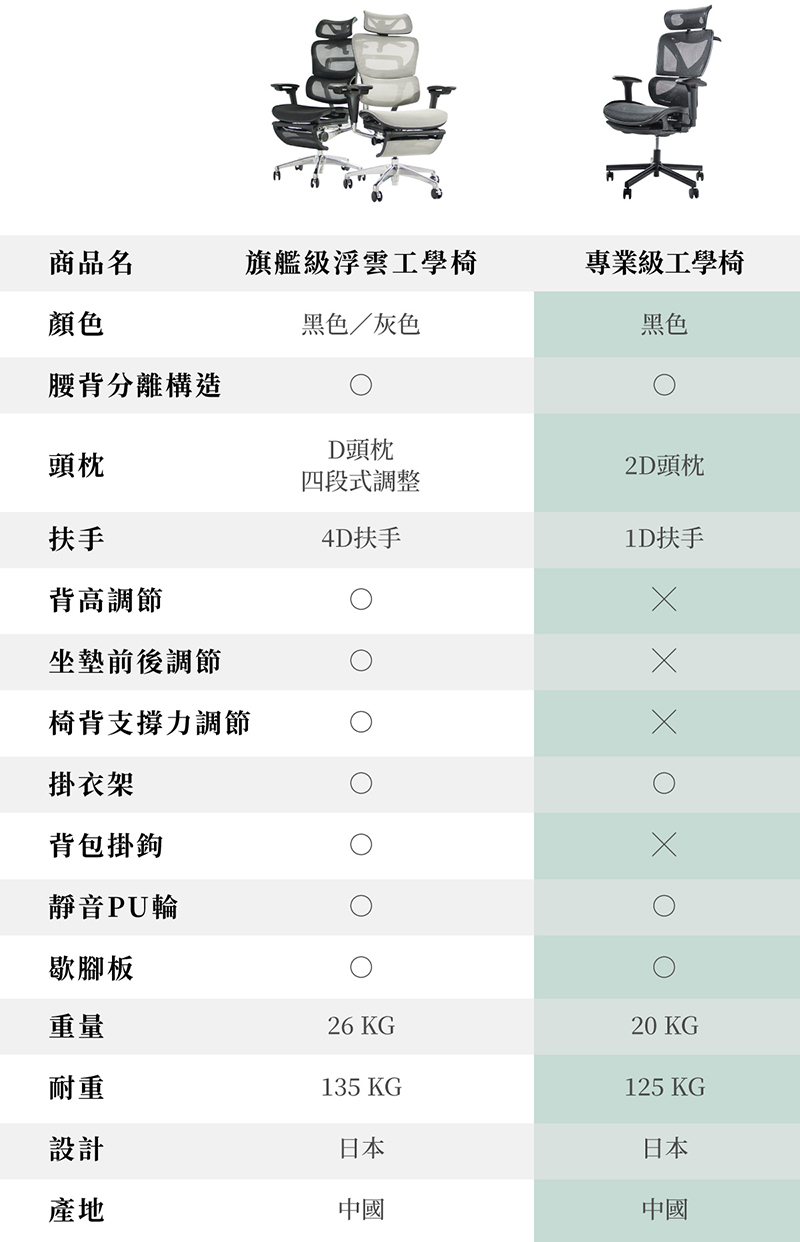The width and height of the screenshot is (800, 1242).
Task: Click the X mark in the 背包掛鉤 row
Action: point(664,845)
